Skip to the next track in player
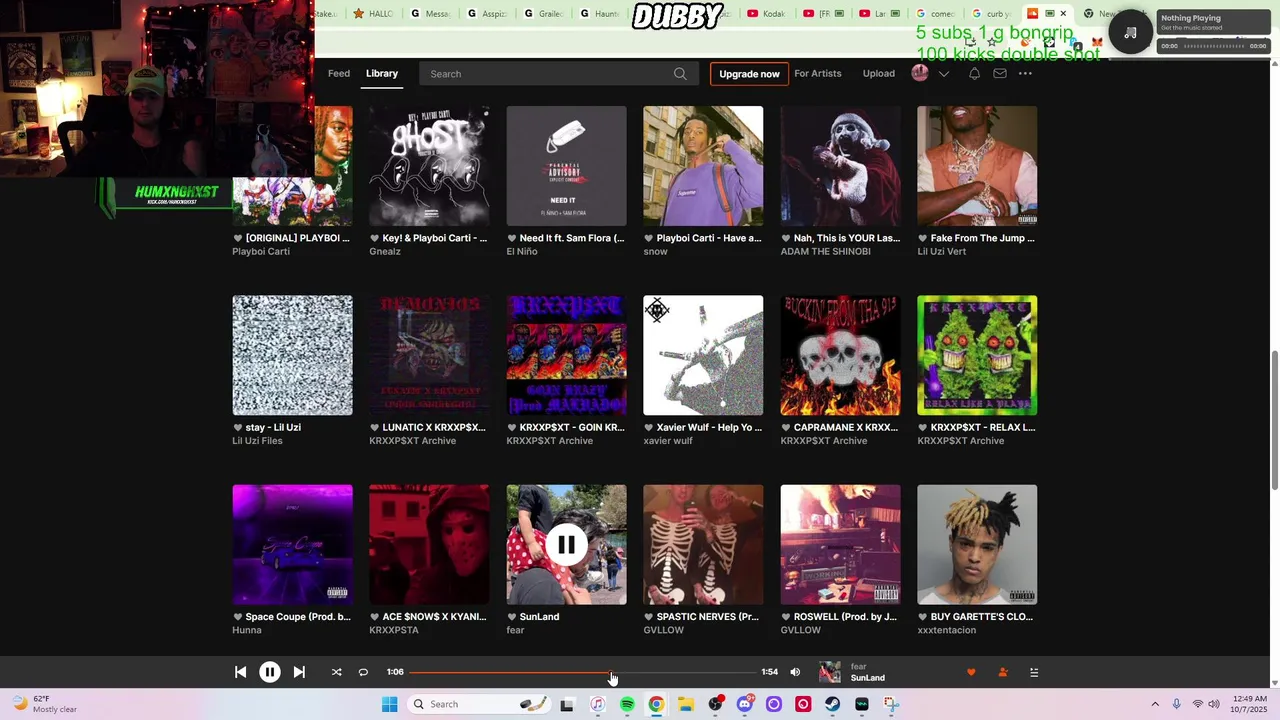Screen dimensions: 1280x720 tap(299, 672)
